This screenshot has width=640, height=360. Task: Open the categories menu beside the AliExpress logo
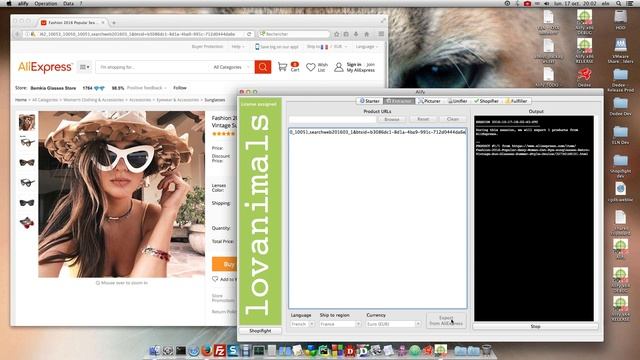84,67
